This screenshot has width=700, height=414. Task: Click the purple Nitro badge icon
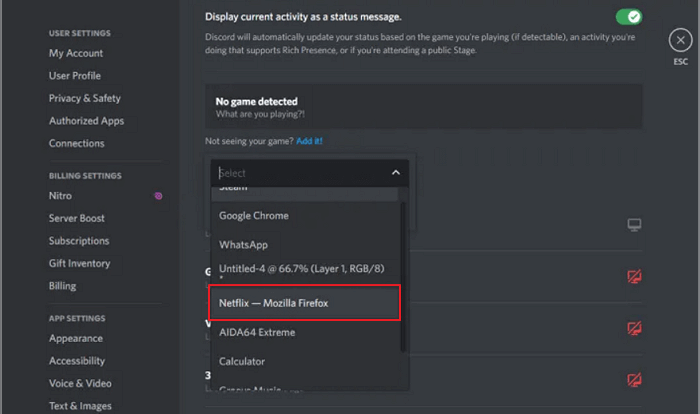point(158,196)
